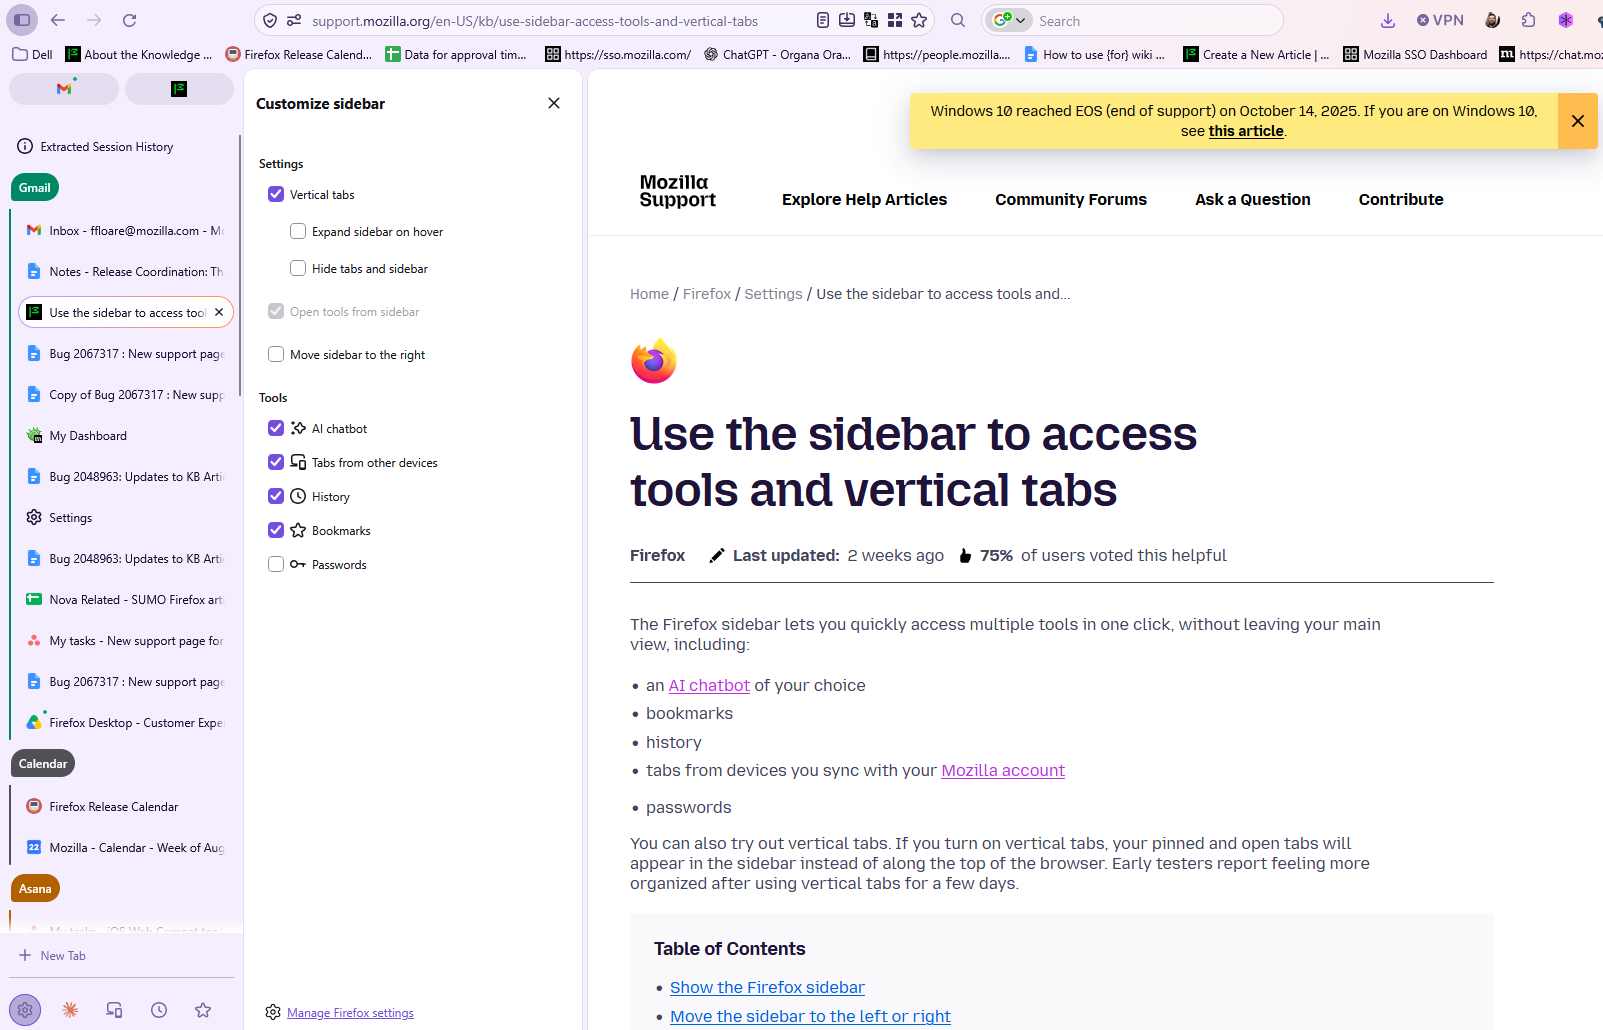Focus the toolbar Search field
Screen dimensions: 1603x1030
coord(1155,20)
